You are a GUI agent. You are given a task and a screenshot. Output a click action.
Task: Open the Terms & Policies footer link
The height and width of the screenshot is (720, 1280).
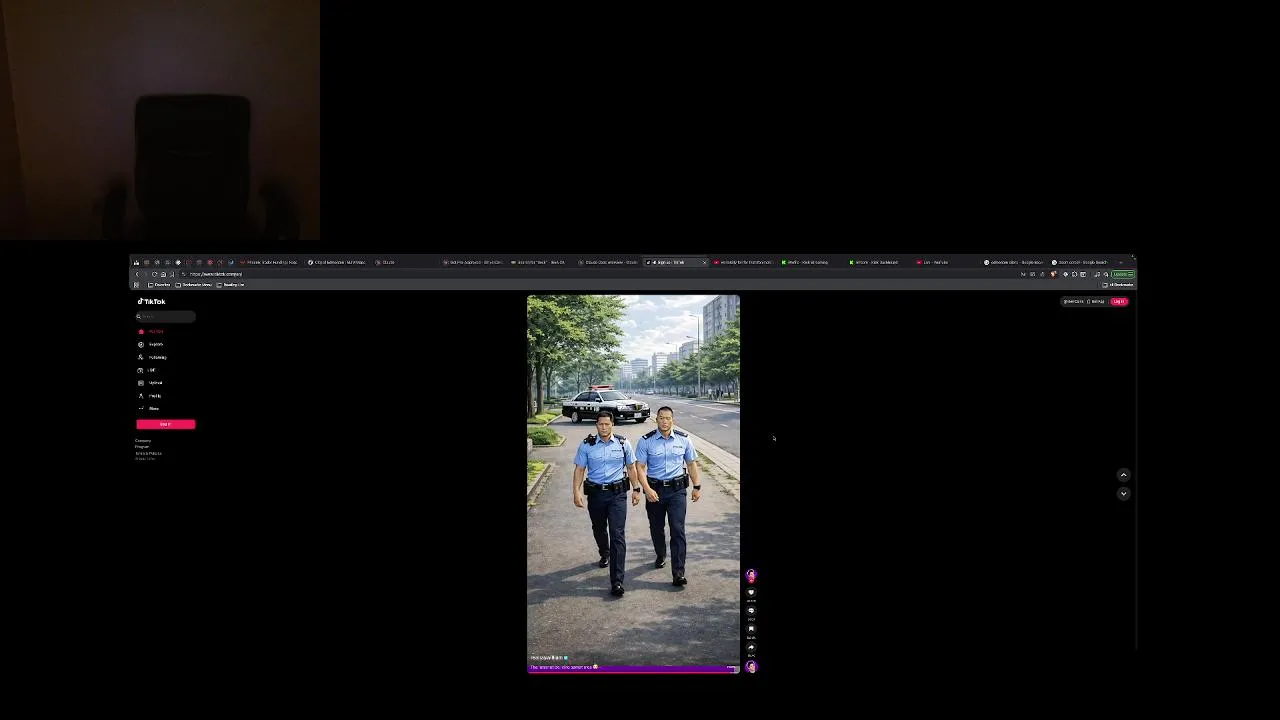click(x=148, y=453)
